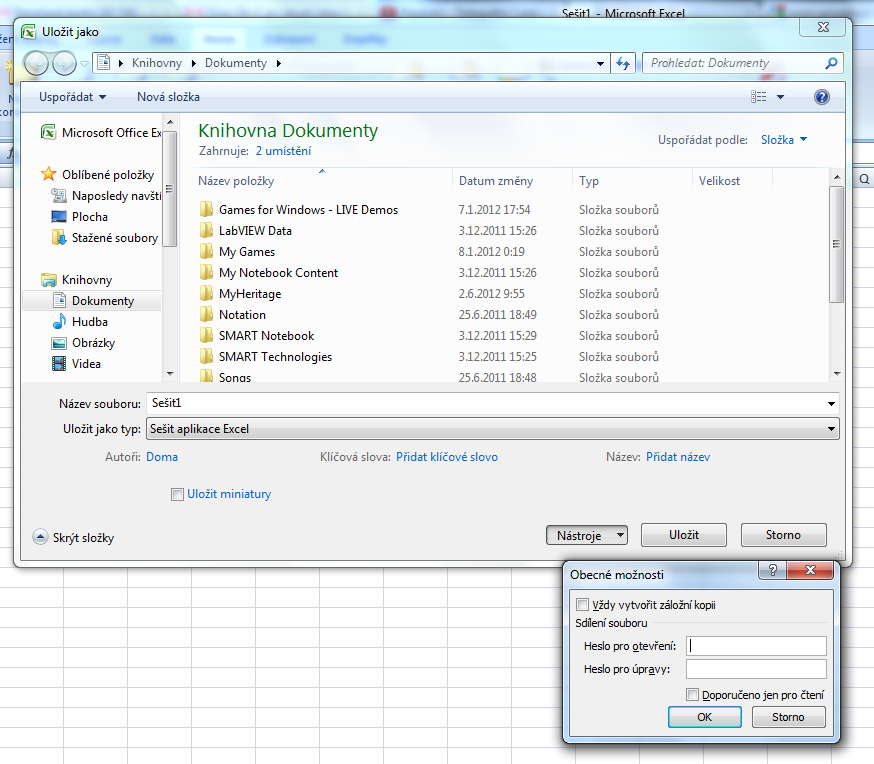Expand the Uložit jako typ combo box
The height and width of the screenshot is (764, 874).
[493, 429]
